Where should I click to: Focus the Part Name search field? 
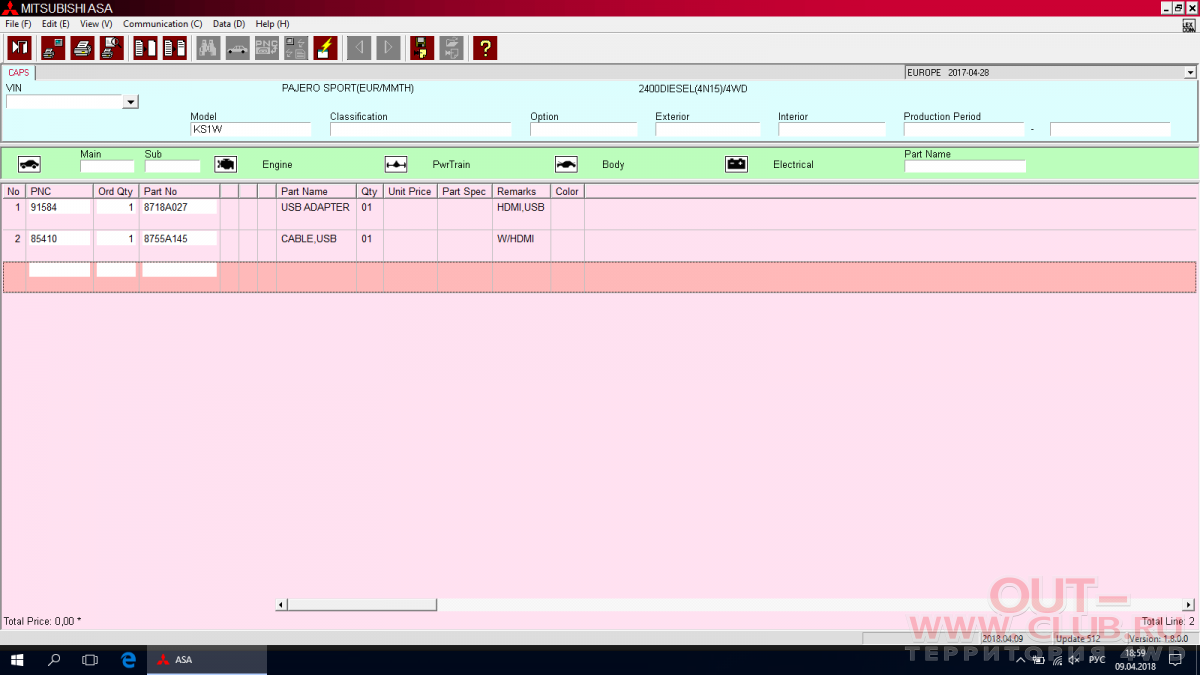tap(965, 166)
